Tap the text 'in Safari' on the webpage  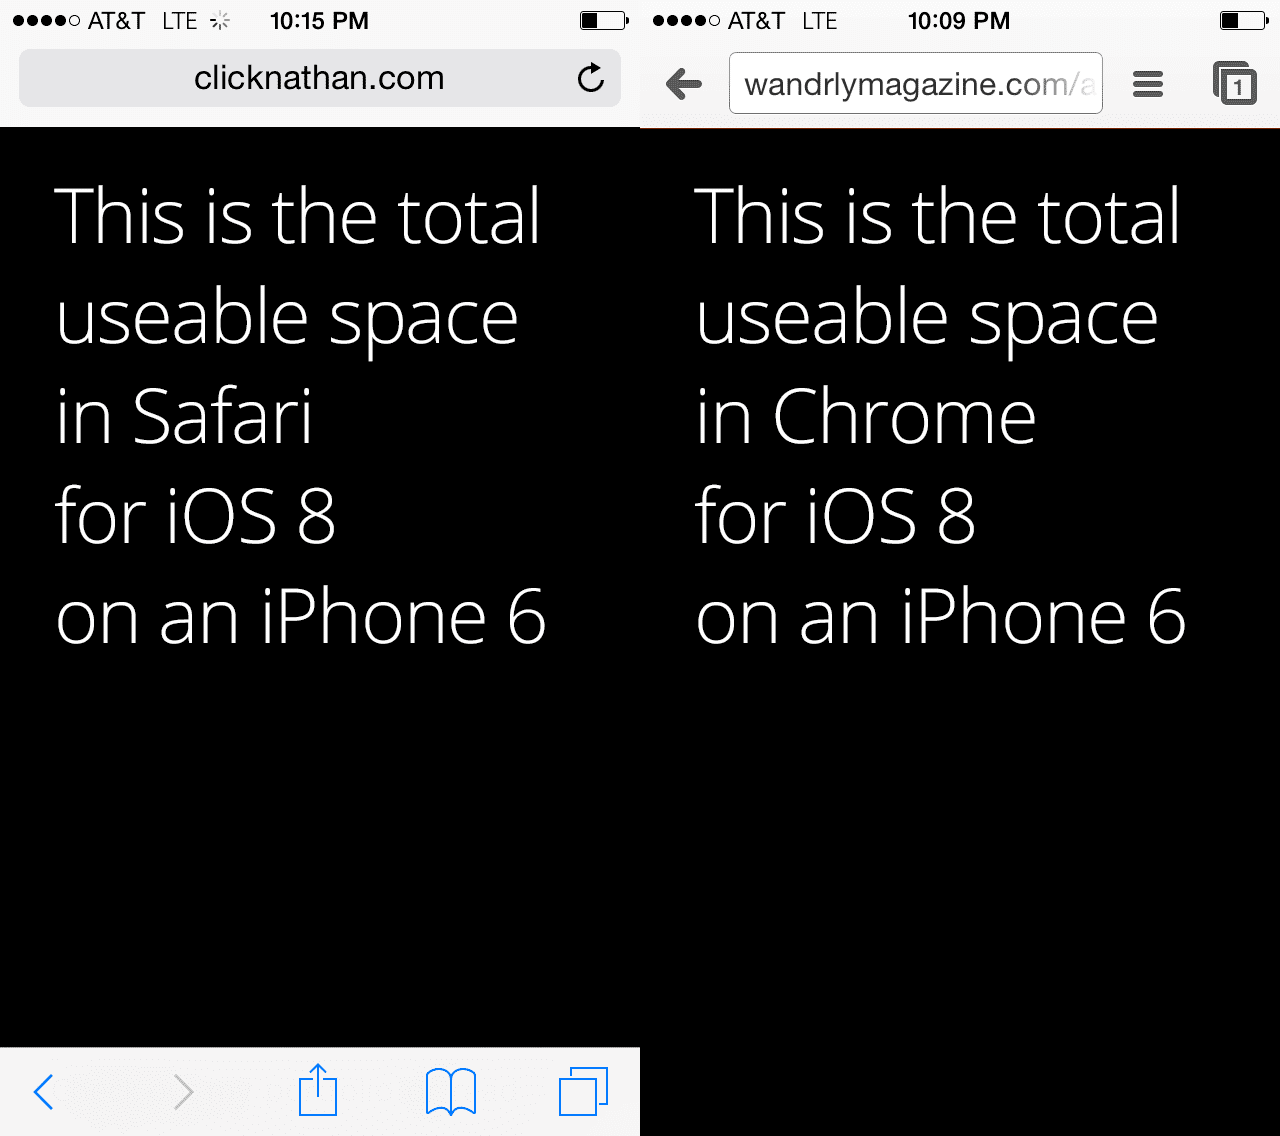click(x=183, y=416)
